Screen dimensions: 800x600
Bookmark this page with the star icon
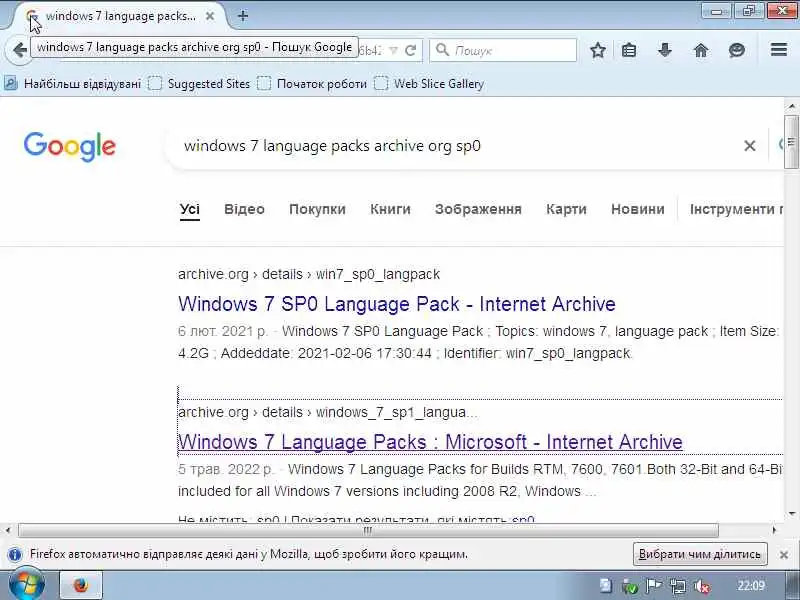tap(598, 50)
